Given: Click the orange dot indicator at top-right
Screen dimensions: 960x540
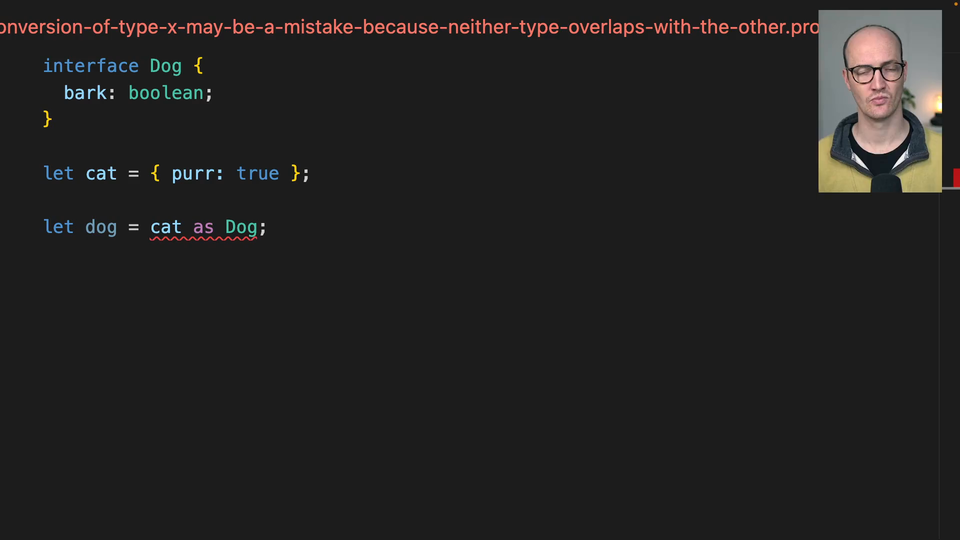Looking at the screenshot, I should 954,3.
